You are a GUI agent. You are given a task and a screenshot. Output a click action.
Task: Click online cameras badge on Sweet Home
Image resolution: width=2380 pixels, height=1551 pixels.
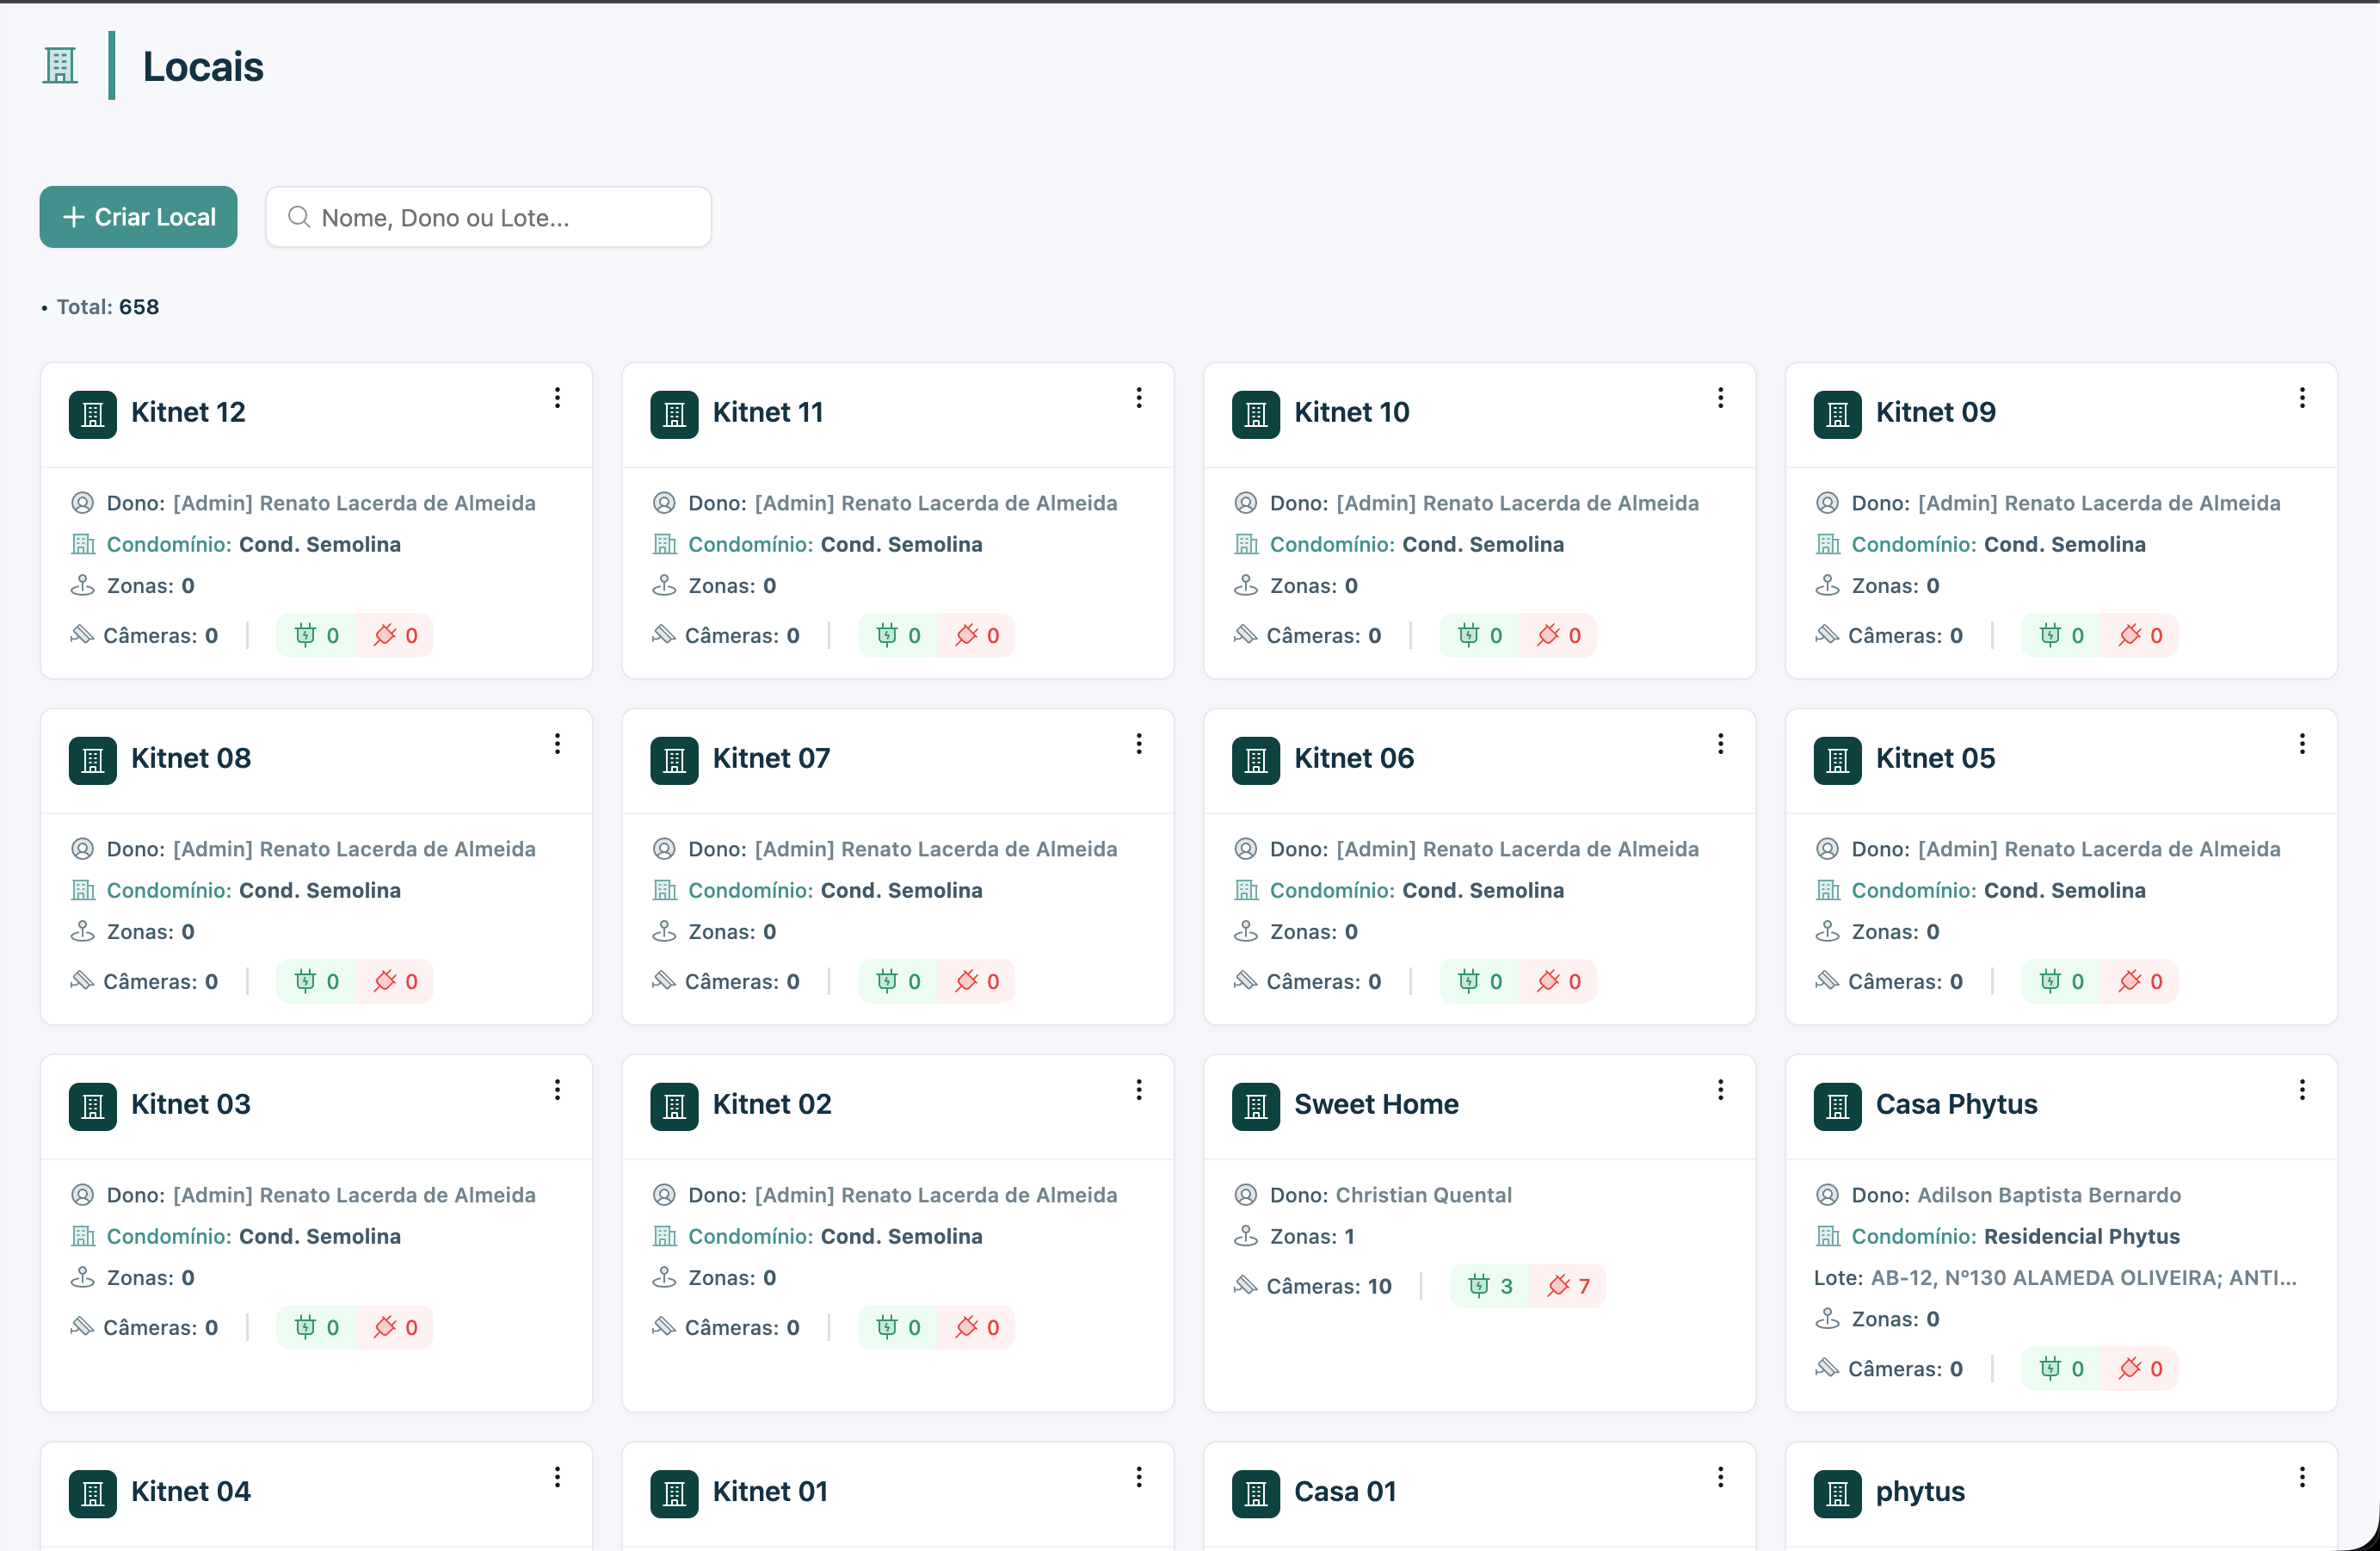1490,1286
